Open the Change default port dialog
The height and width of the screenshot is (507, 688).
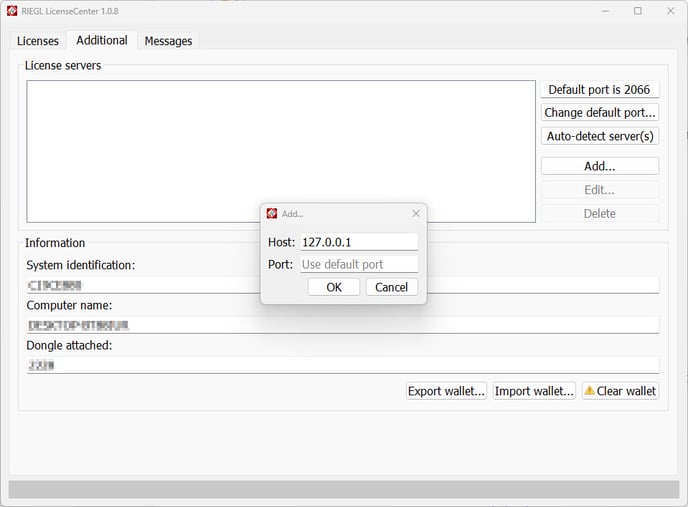coord(600,113)
